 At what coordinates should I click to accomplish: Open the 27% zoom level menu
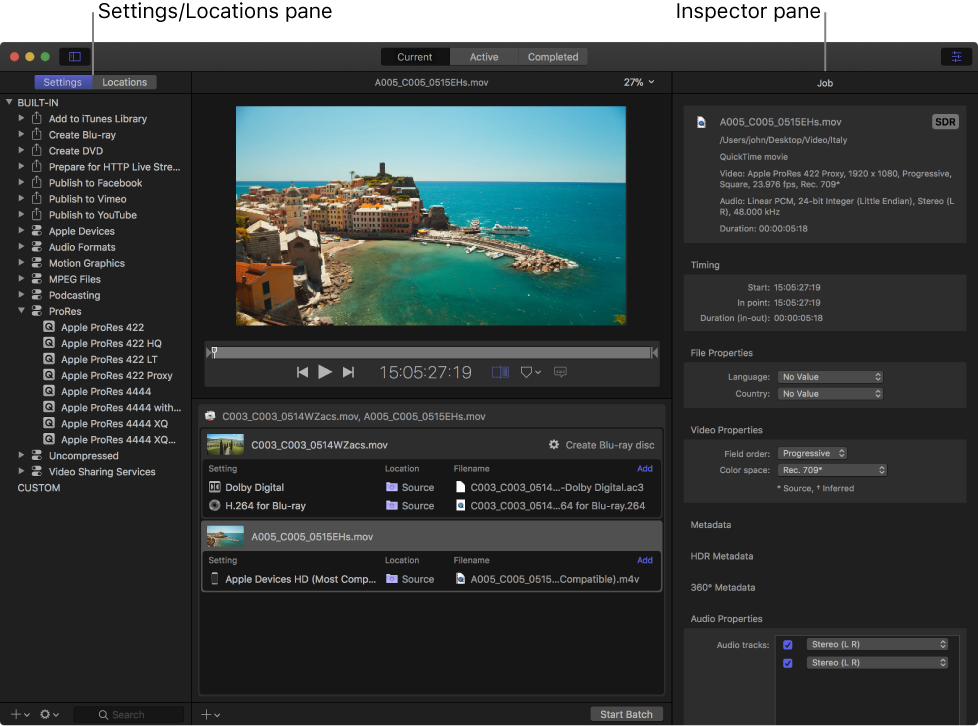[x=639, y=82]
